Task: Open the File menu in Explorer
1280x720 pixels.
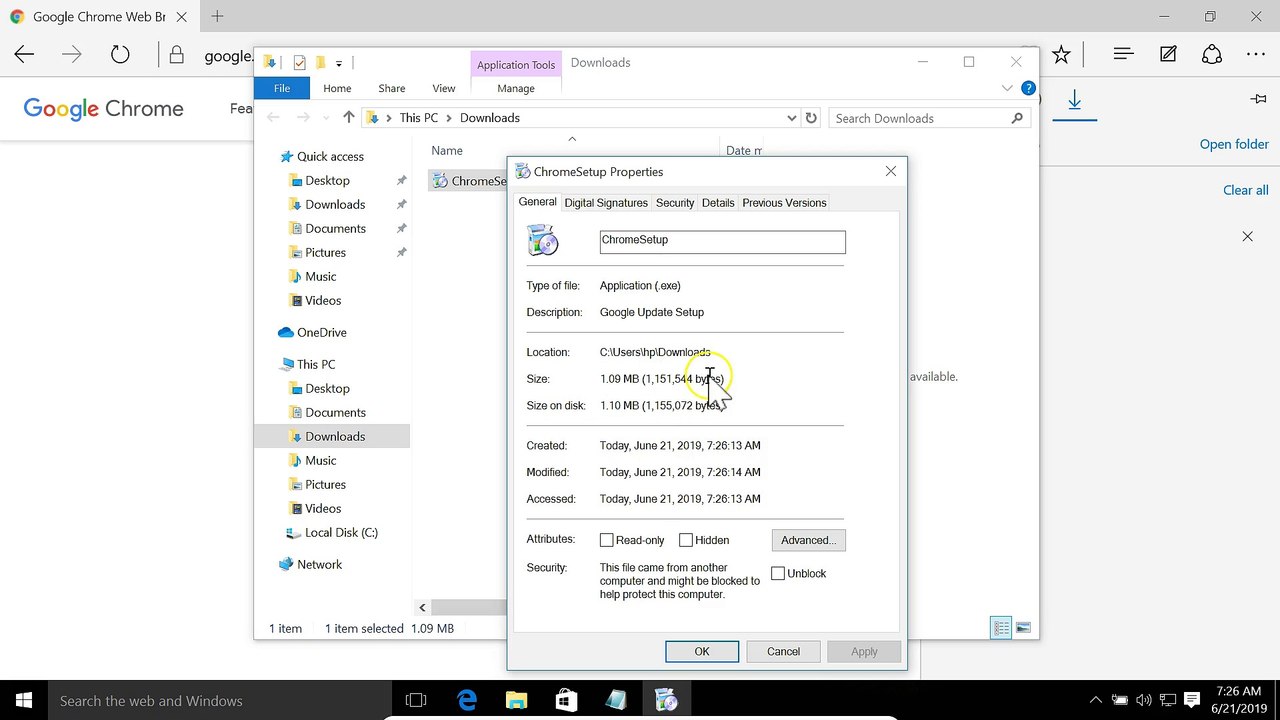Action: pos(282,88)
